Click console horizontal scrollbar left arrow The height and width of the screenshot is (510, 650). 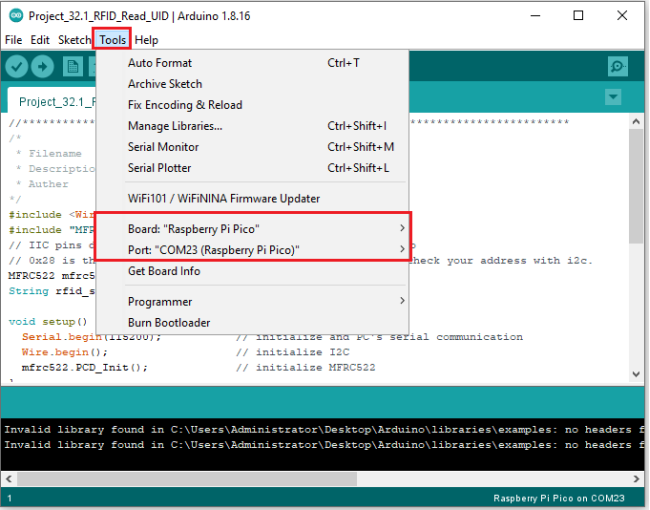click(x=8, y=479)
